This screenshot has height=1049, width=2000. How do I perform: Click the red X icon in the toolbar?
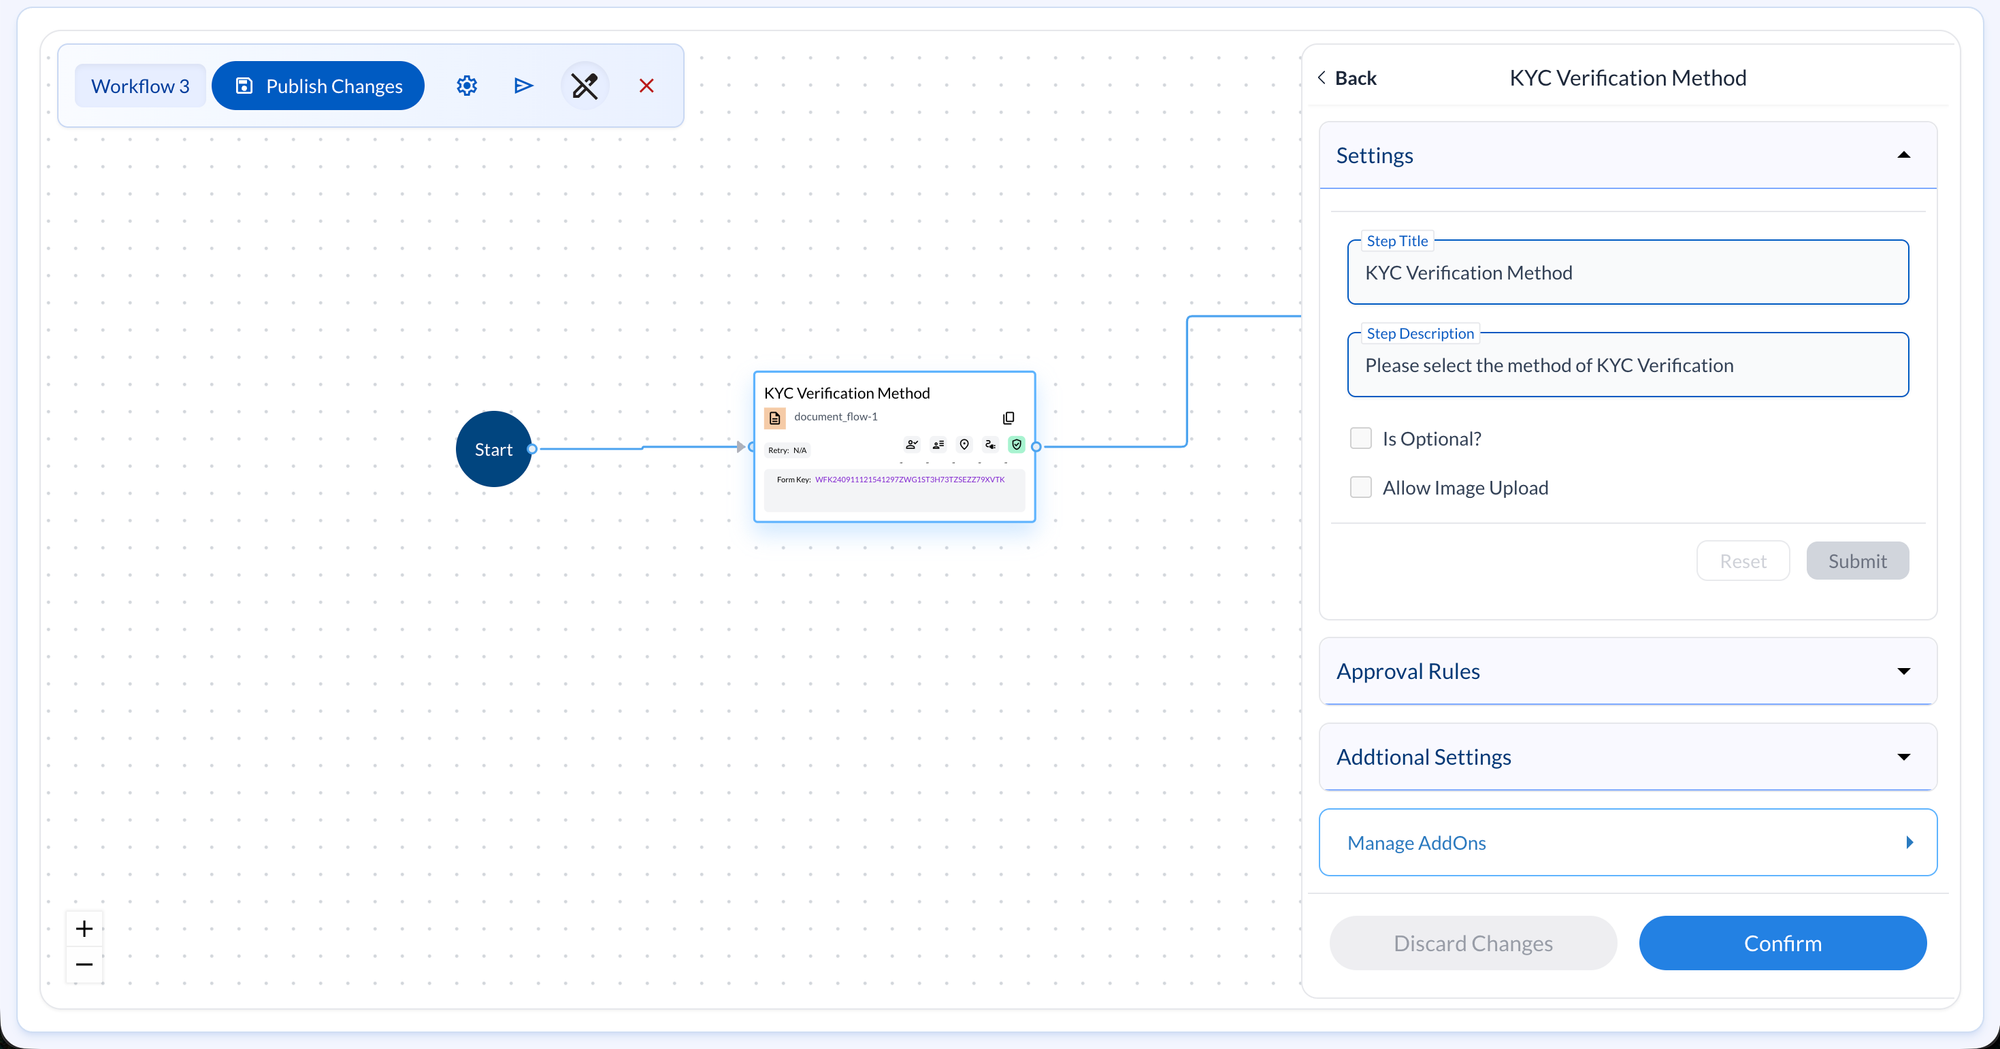[x=646, y=86]
